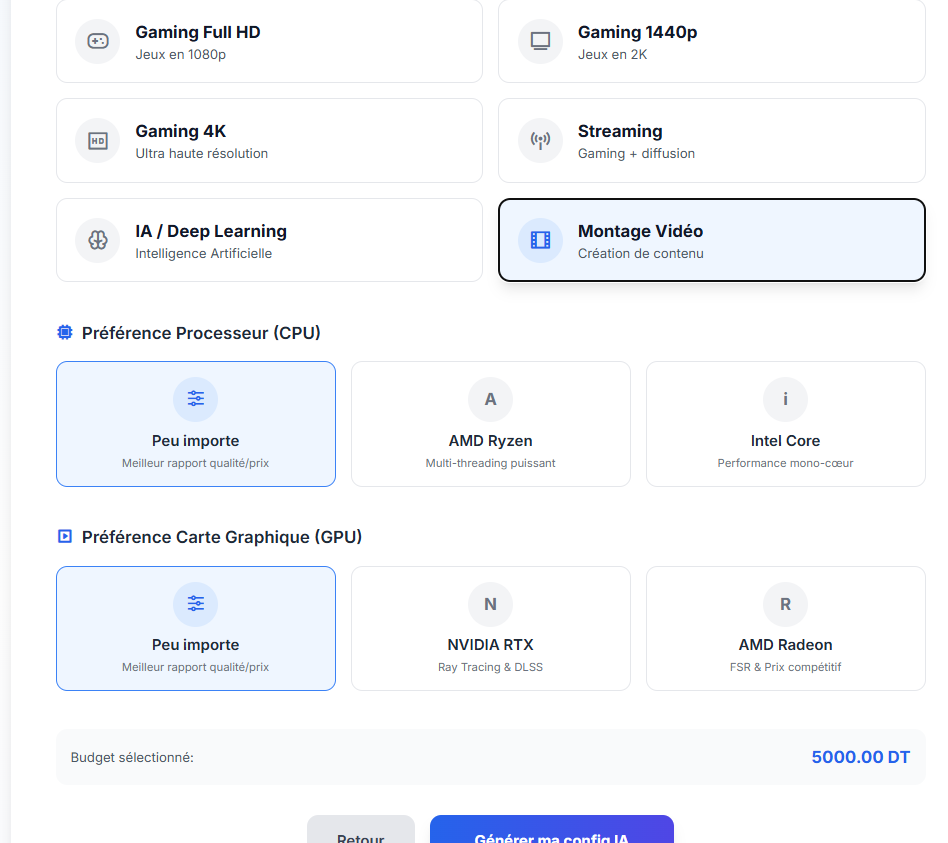Screen dimensions: 948x843
Task: Click the 'N' badge icon for NVIDIA RTX
Action: coord(490,603)
